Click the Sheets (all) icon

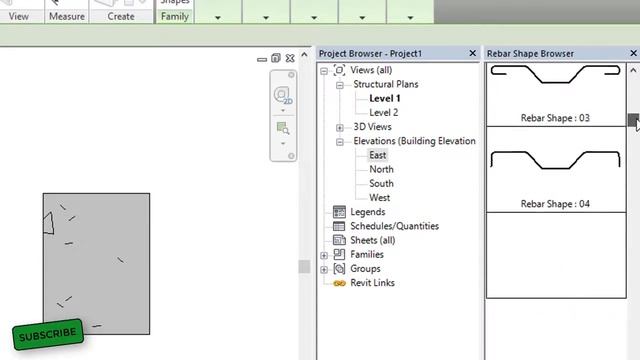[339, 240]
